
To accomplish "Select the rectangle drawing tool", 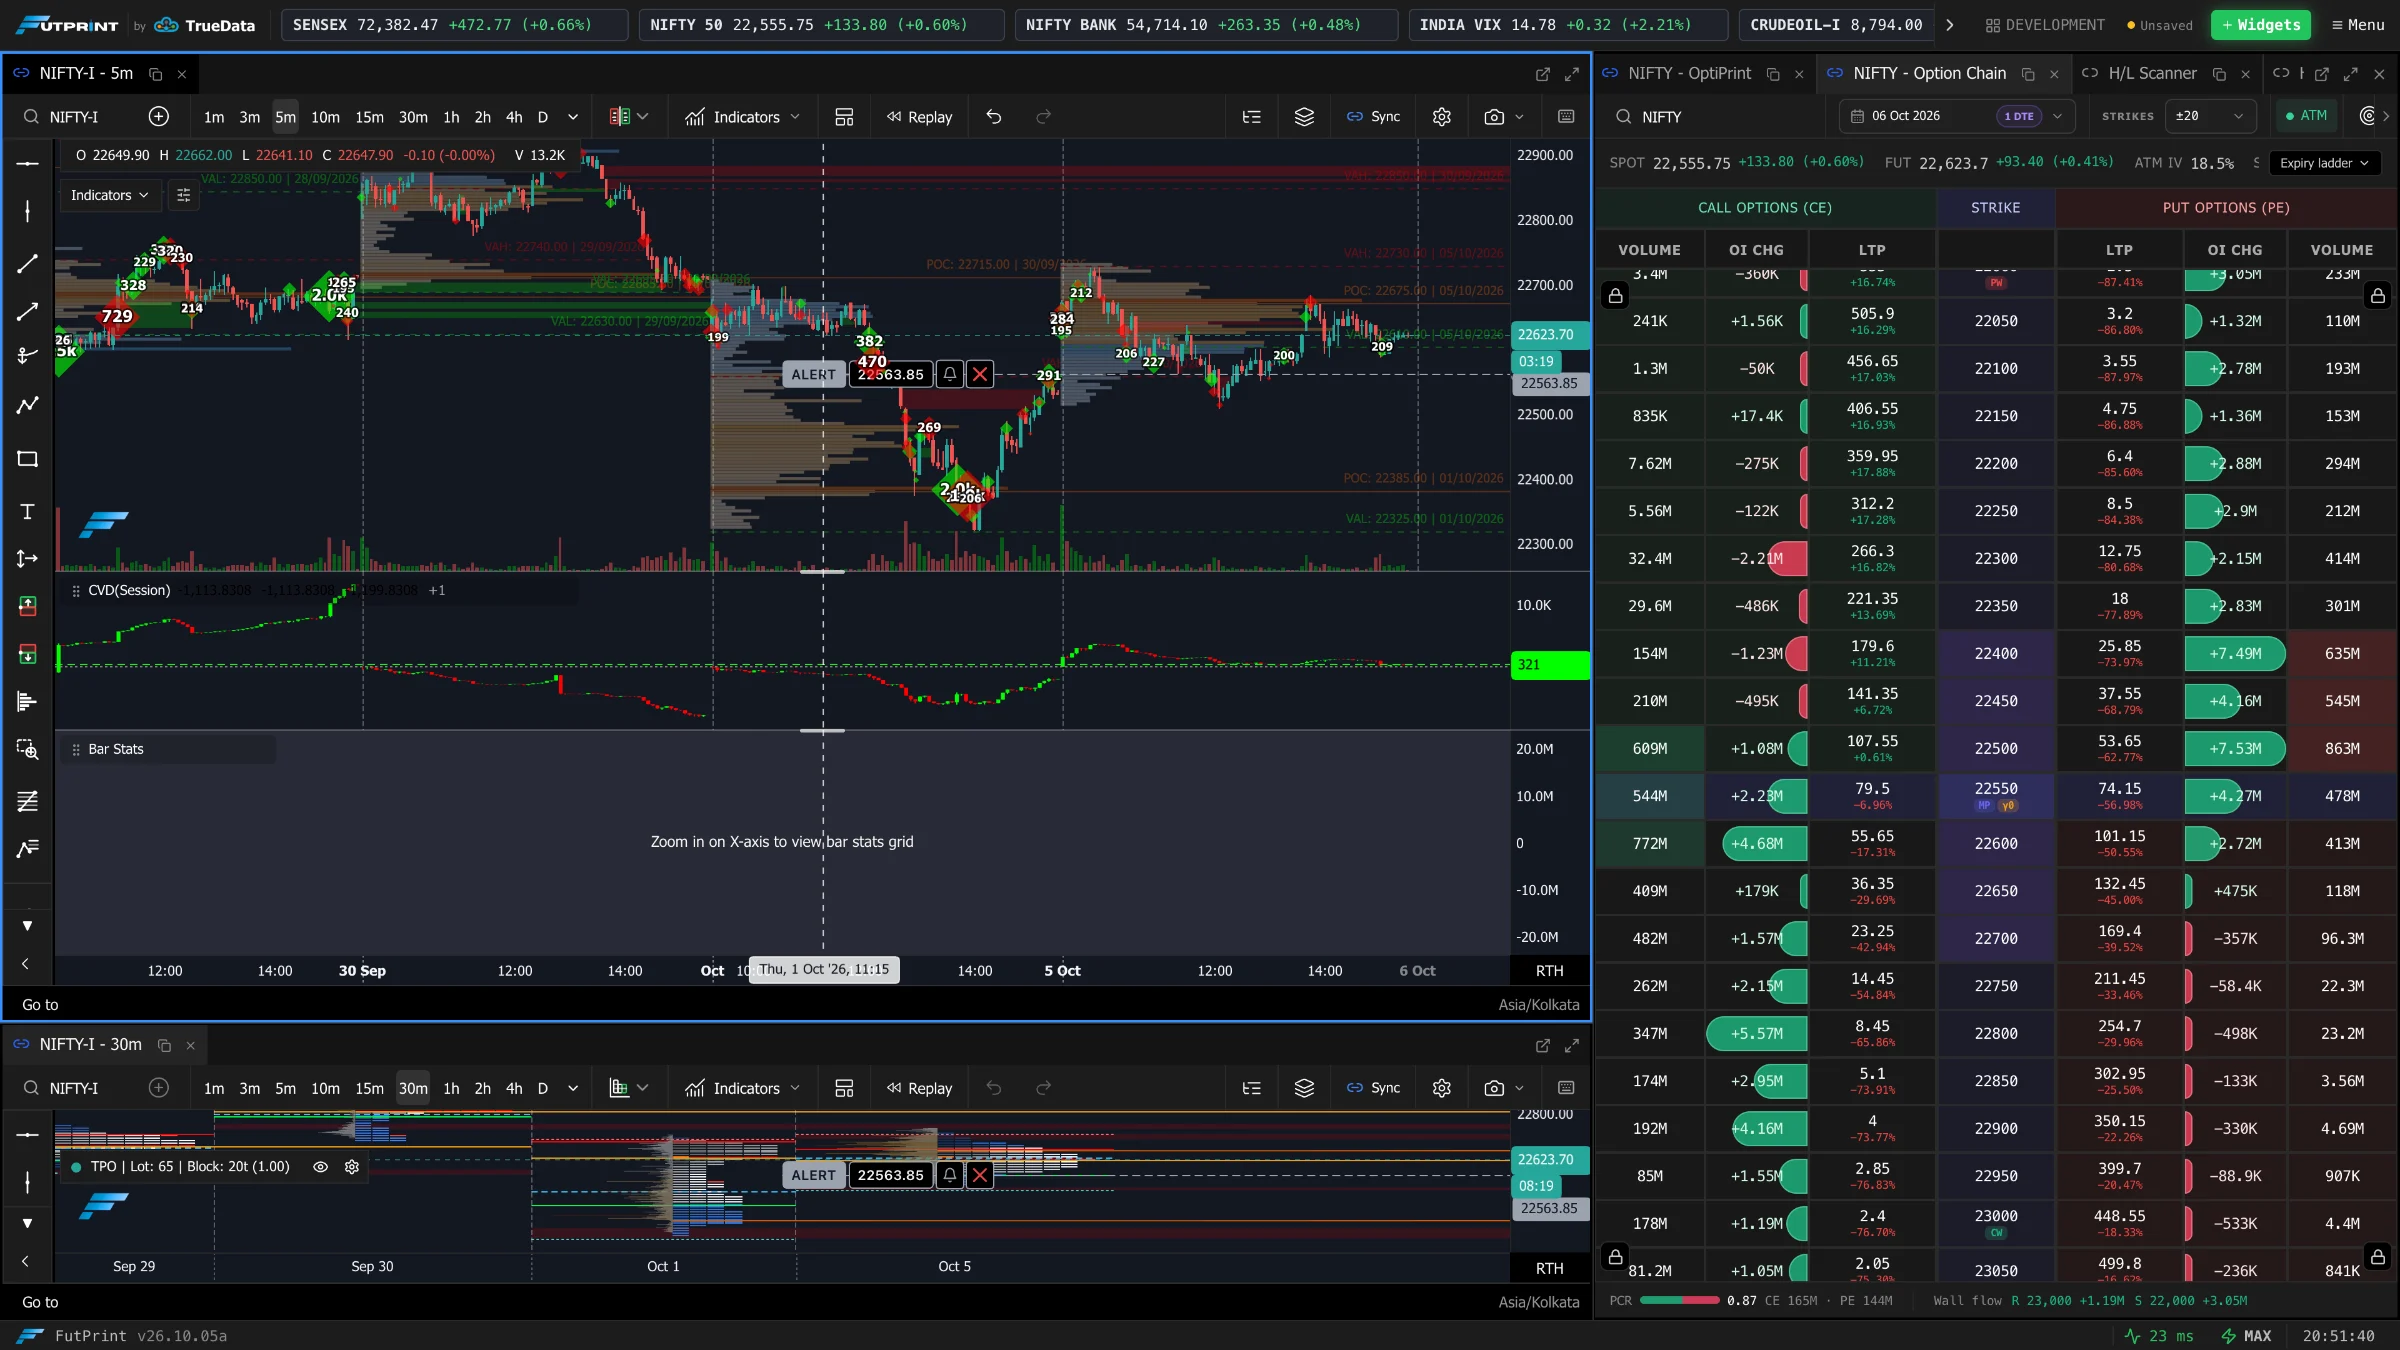I will 27,459.
